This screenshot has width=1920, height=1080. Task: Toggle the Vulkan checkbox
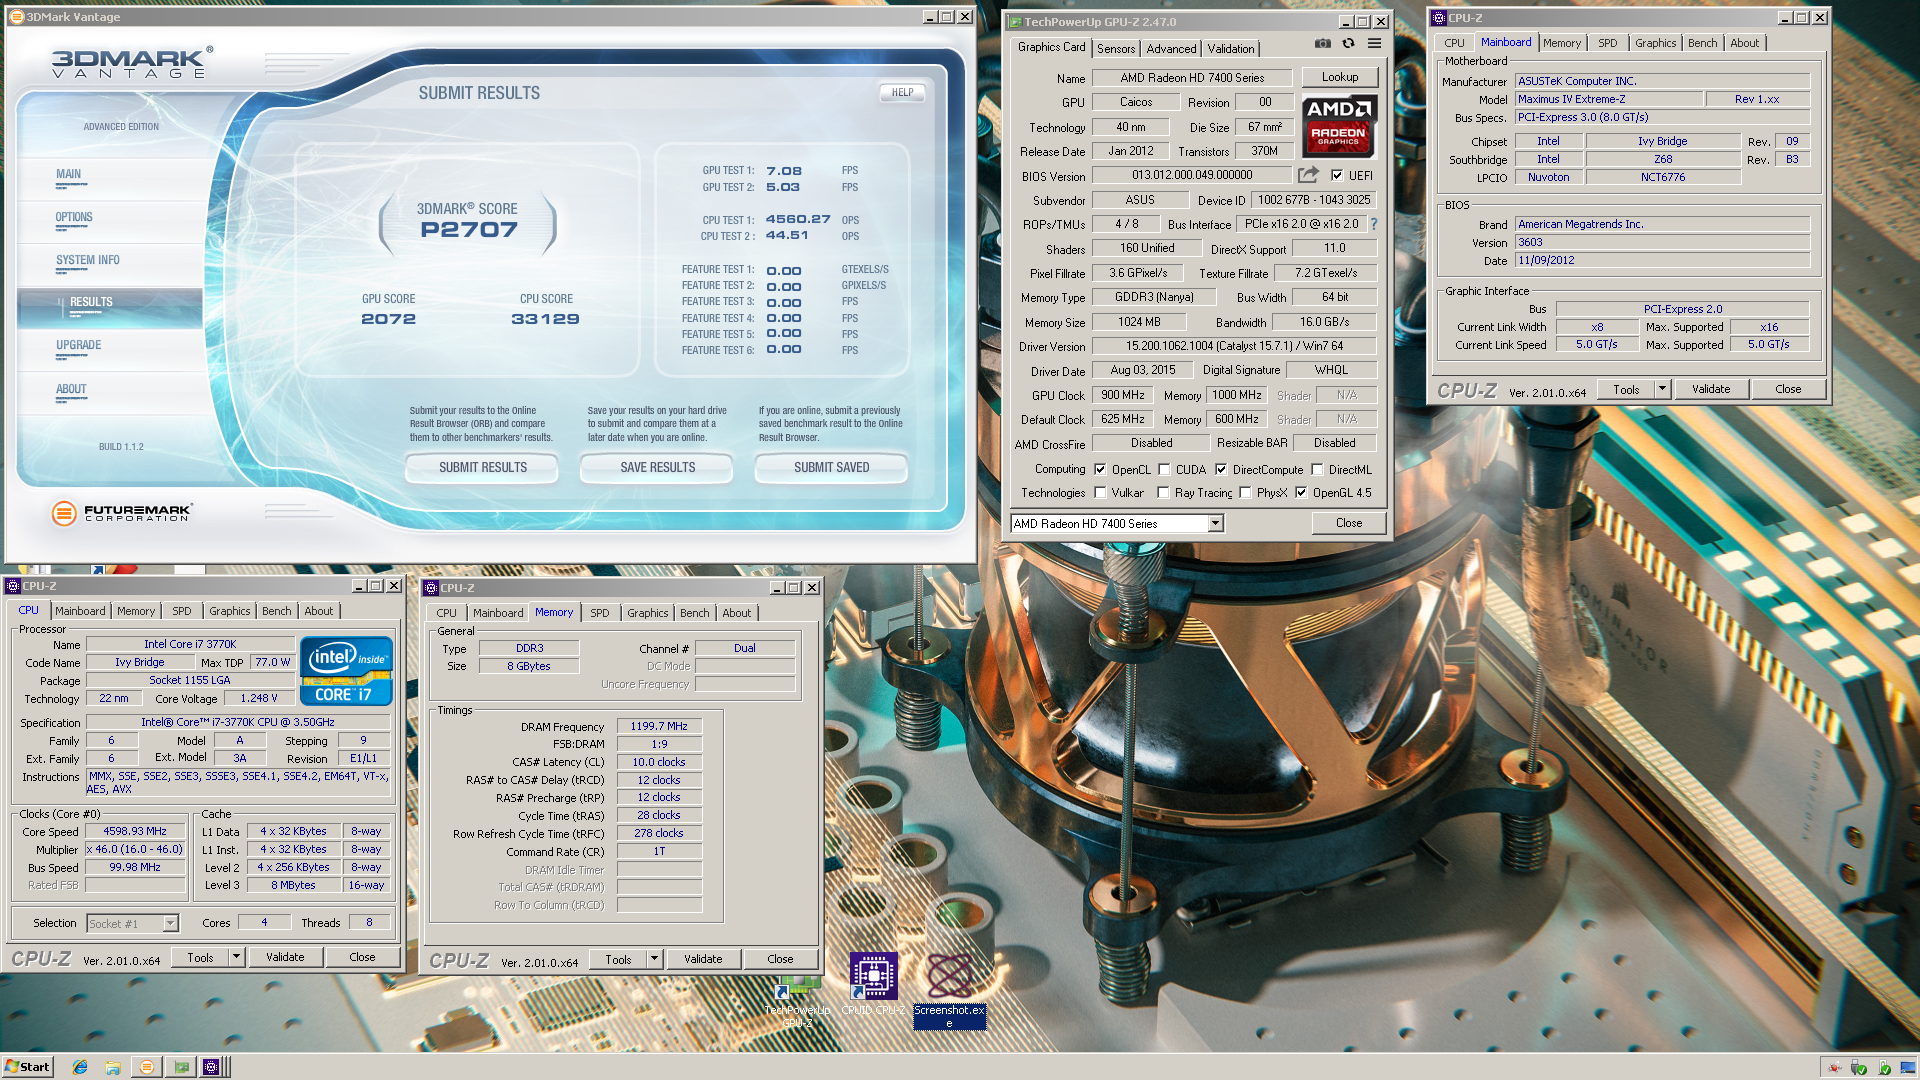(1100, 492)
